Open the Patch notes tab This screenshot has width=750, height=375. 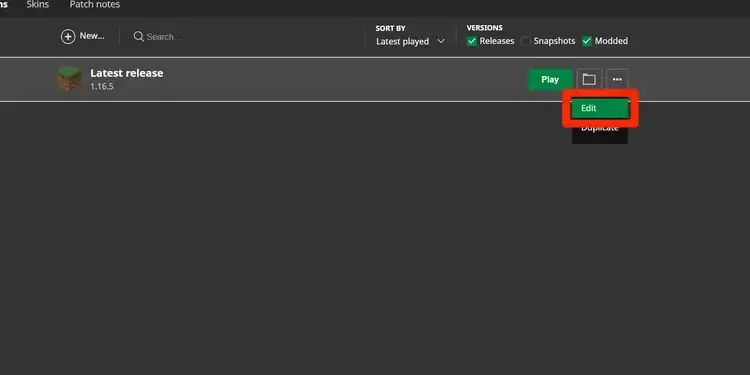click(95, 5)
